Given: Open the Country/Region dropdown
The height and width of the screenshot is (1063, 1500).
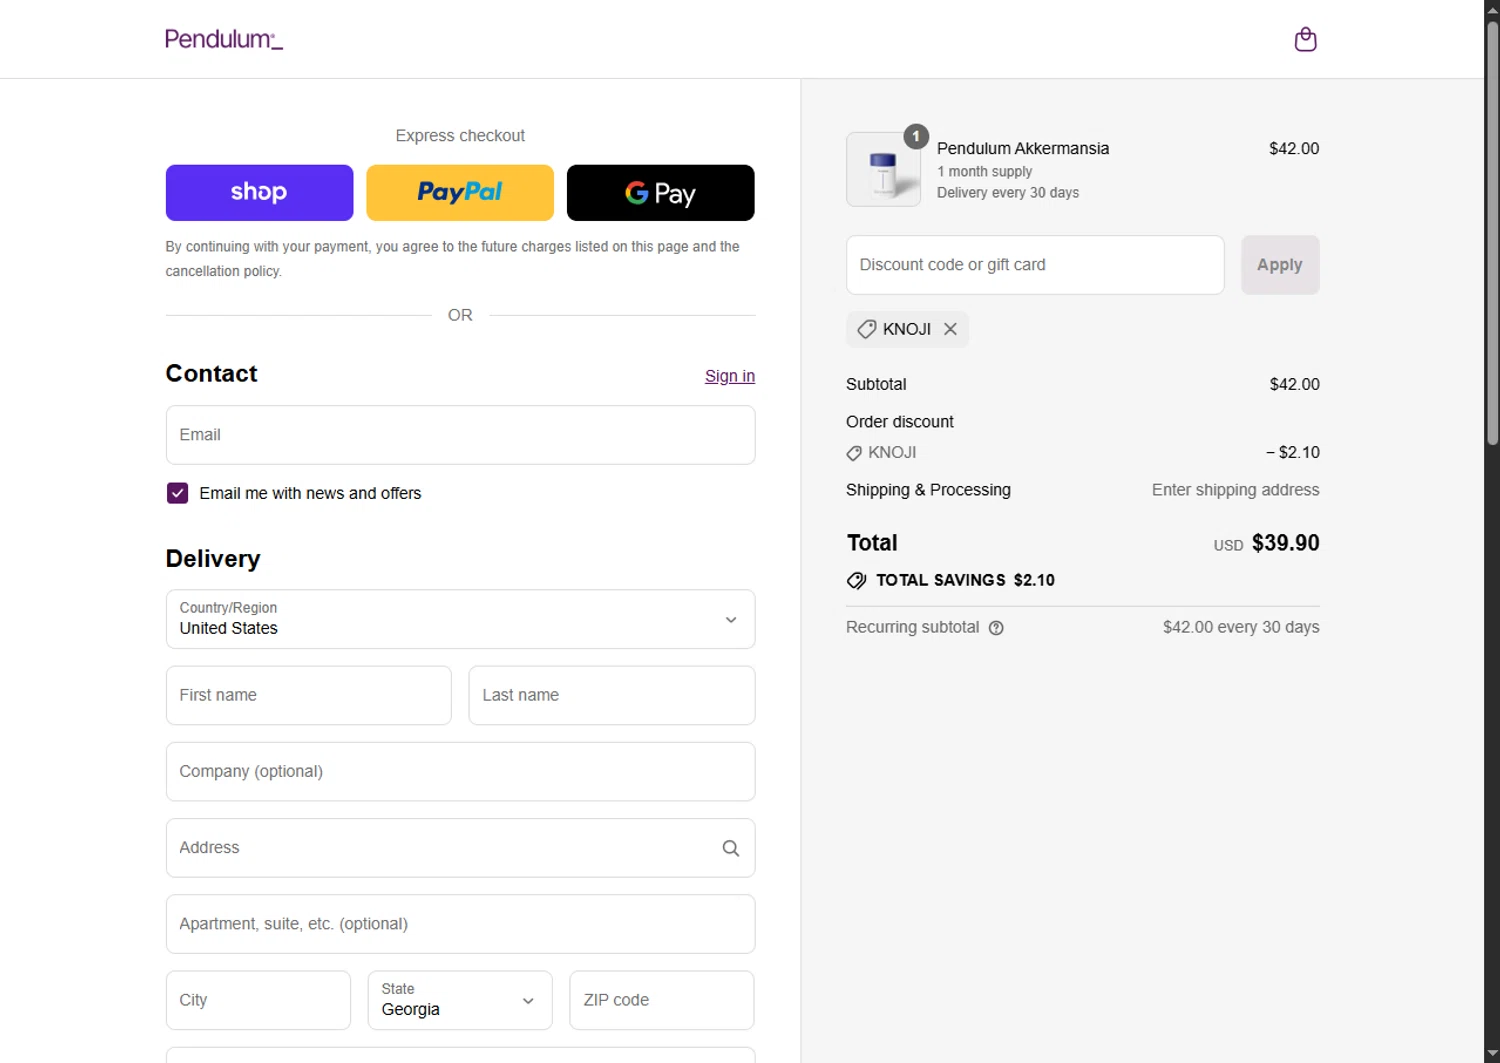Looking at the screenshot, I should pyautogui.click(x=460, y=619).
